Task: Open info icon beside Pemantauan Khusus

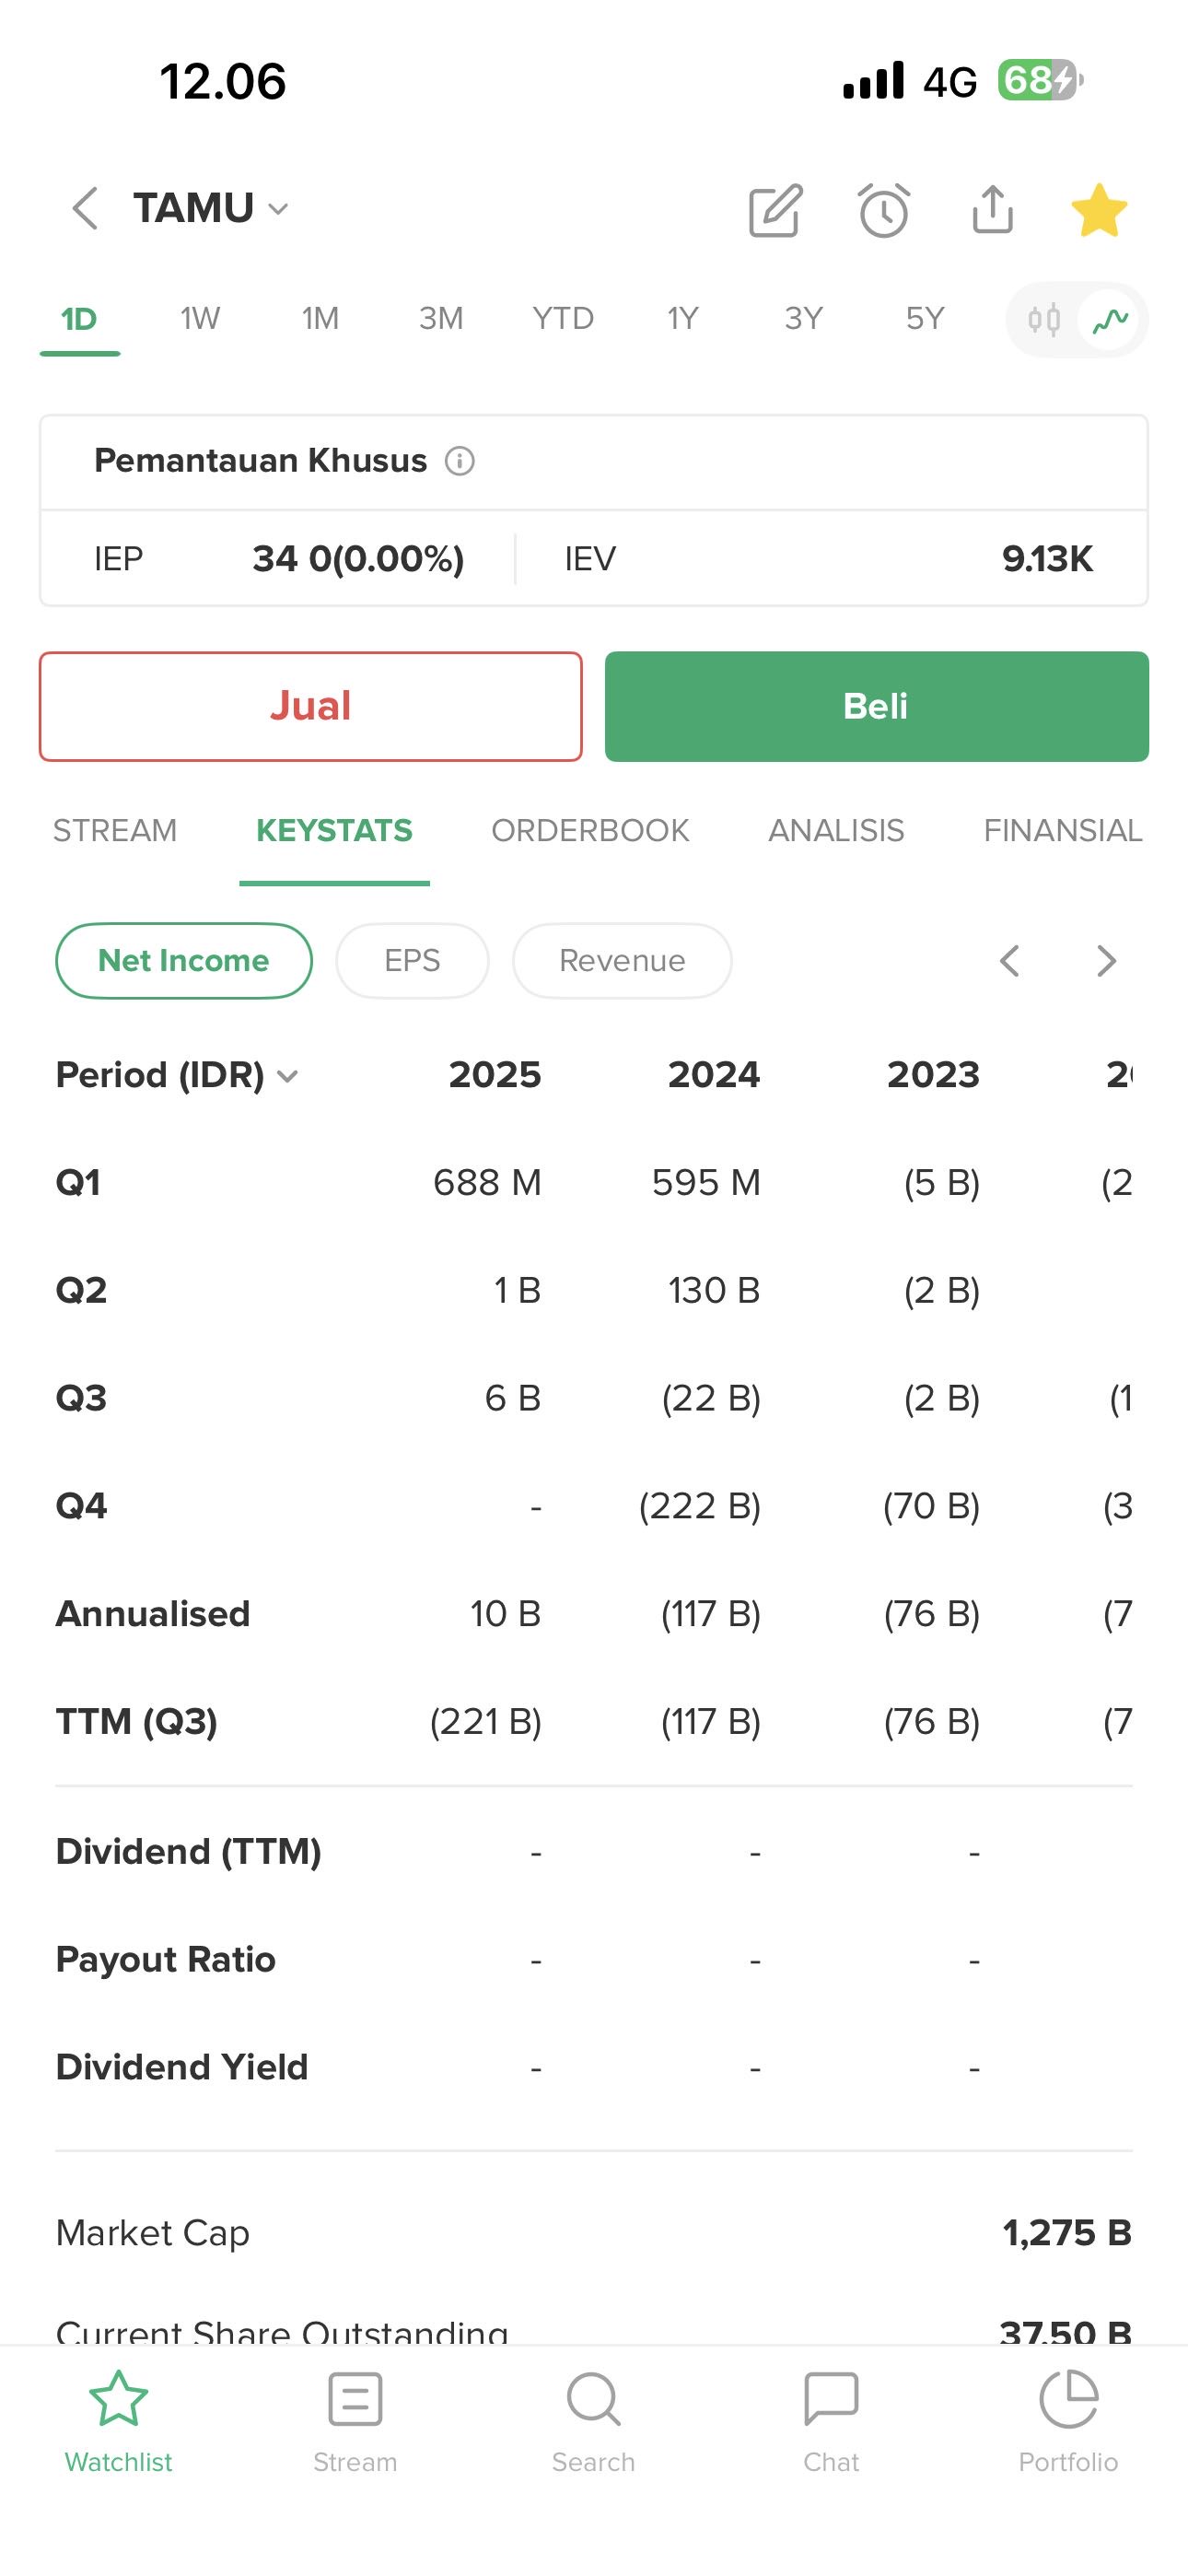Action: click(x=459, y=461)
